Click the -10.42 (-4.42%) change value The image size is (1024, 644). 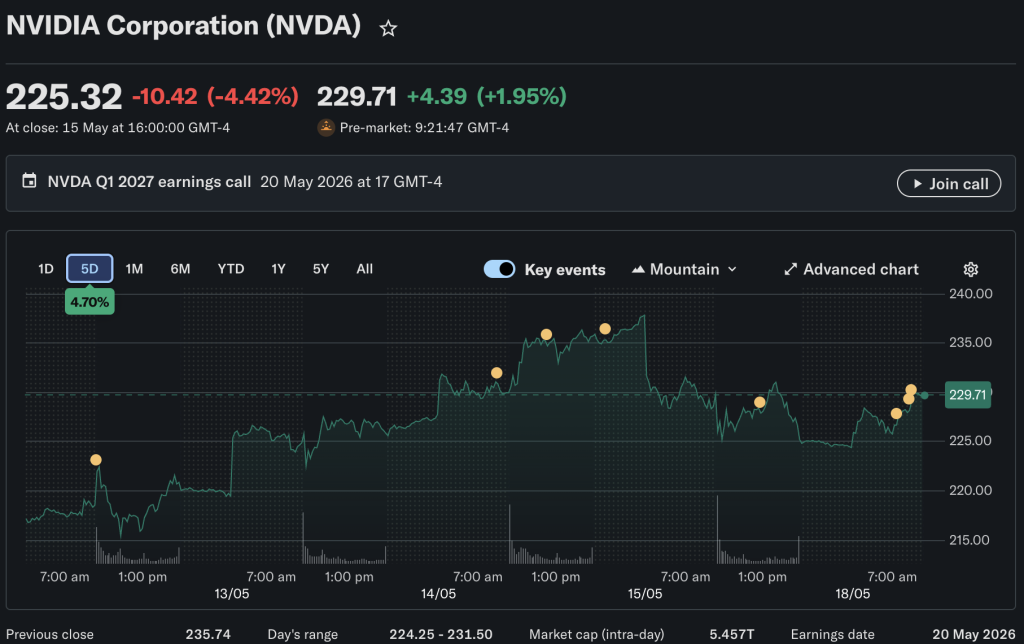[x=216, y=97]
